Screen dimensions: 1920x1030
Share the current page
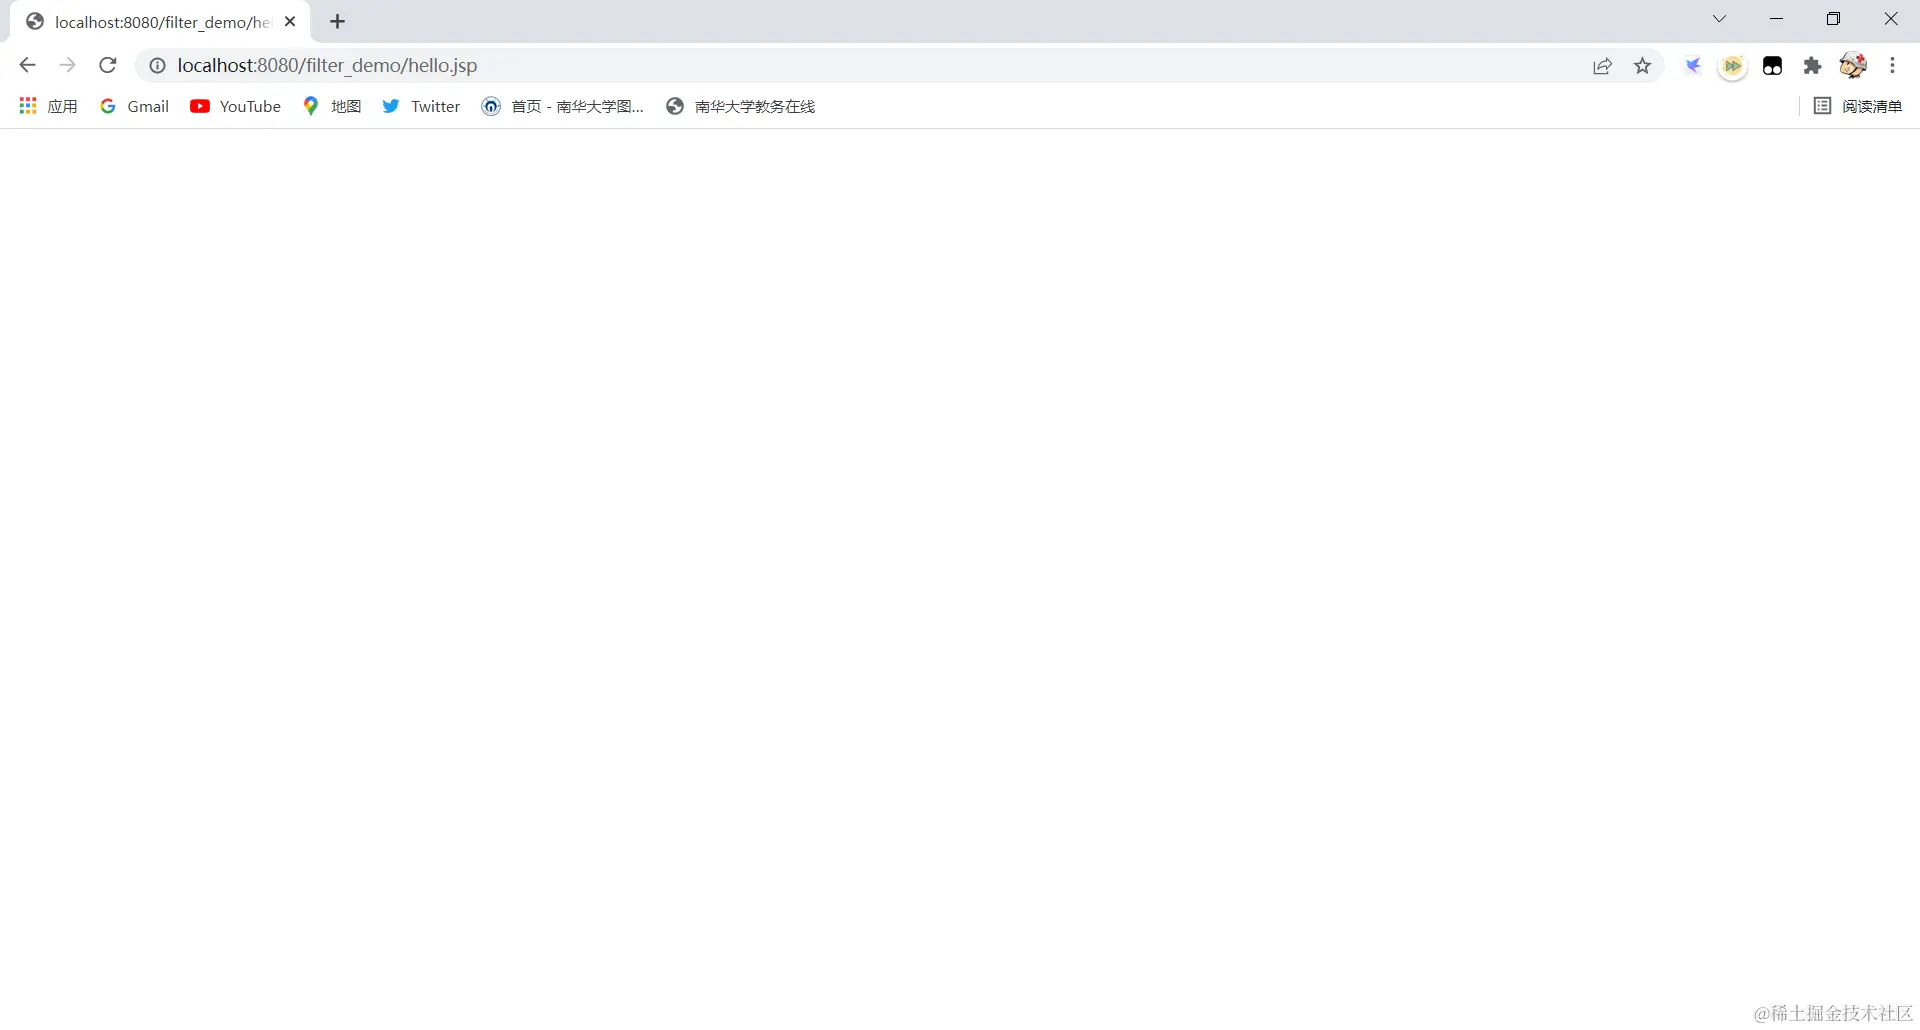[1603, 64]
